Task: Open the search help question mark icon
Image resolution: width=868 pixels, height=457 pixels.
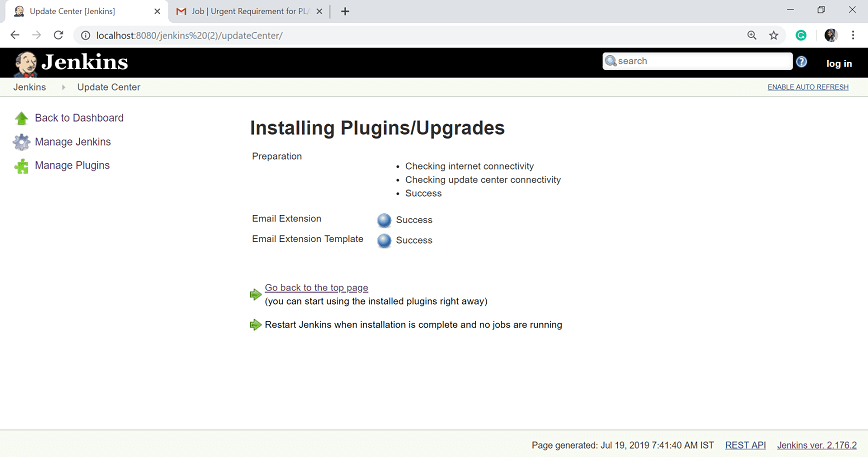Action: (x=801, y=61)
